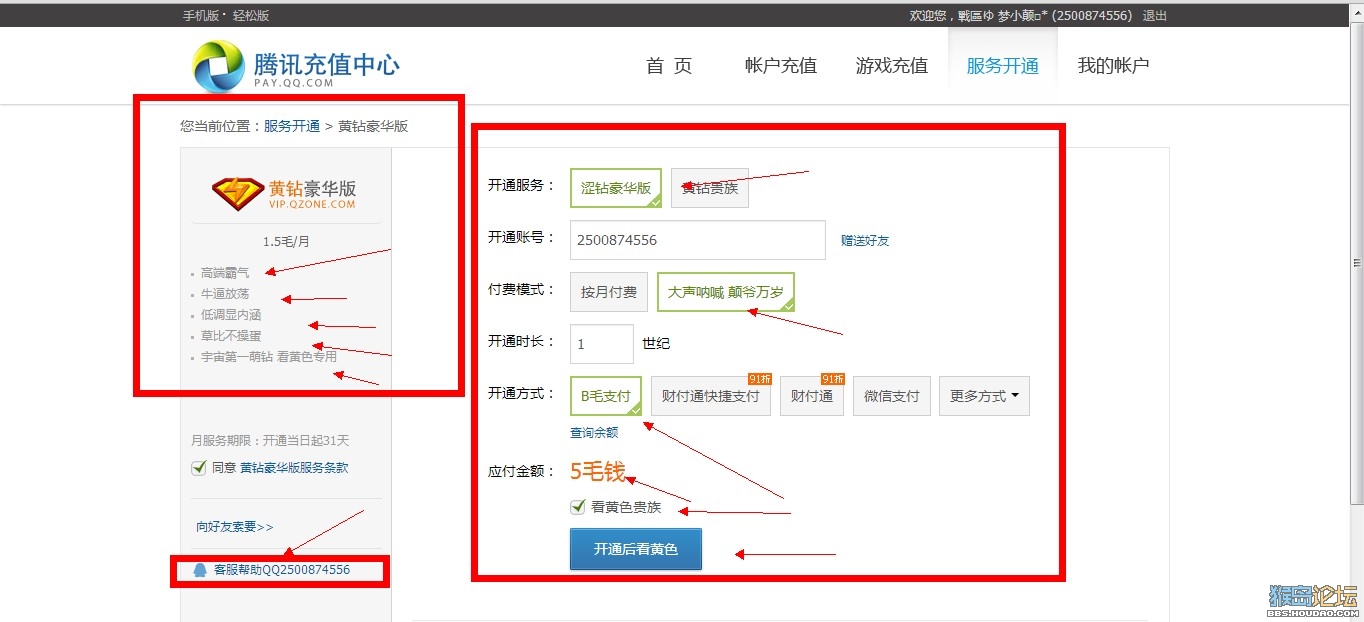
Task: Go to the 首页 navigation tab
Action: pos(669,66)
